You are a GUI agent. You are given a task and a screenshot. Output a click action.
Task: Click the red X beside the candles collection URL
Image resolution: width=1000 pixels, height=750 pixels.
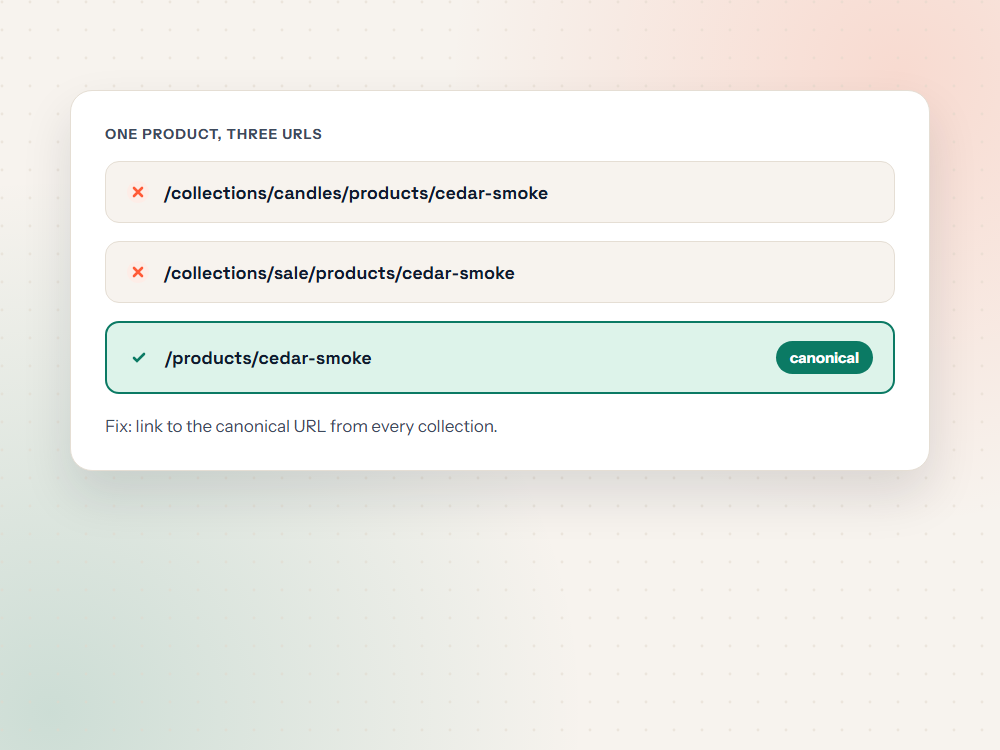pyautogui.click(x=138, y=192)
